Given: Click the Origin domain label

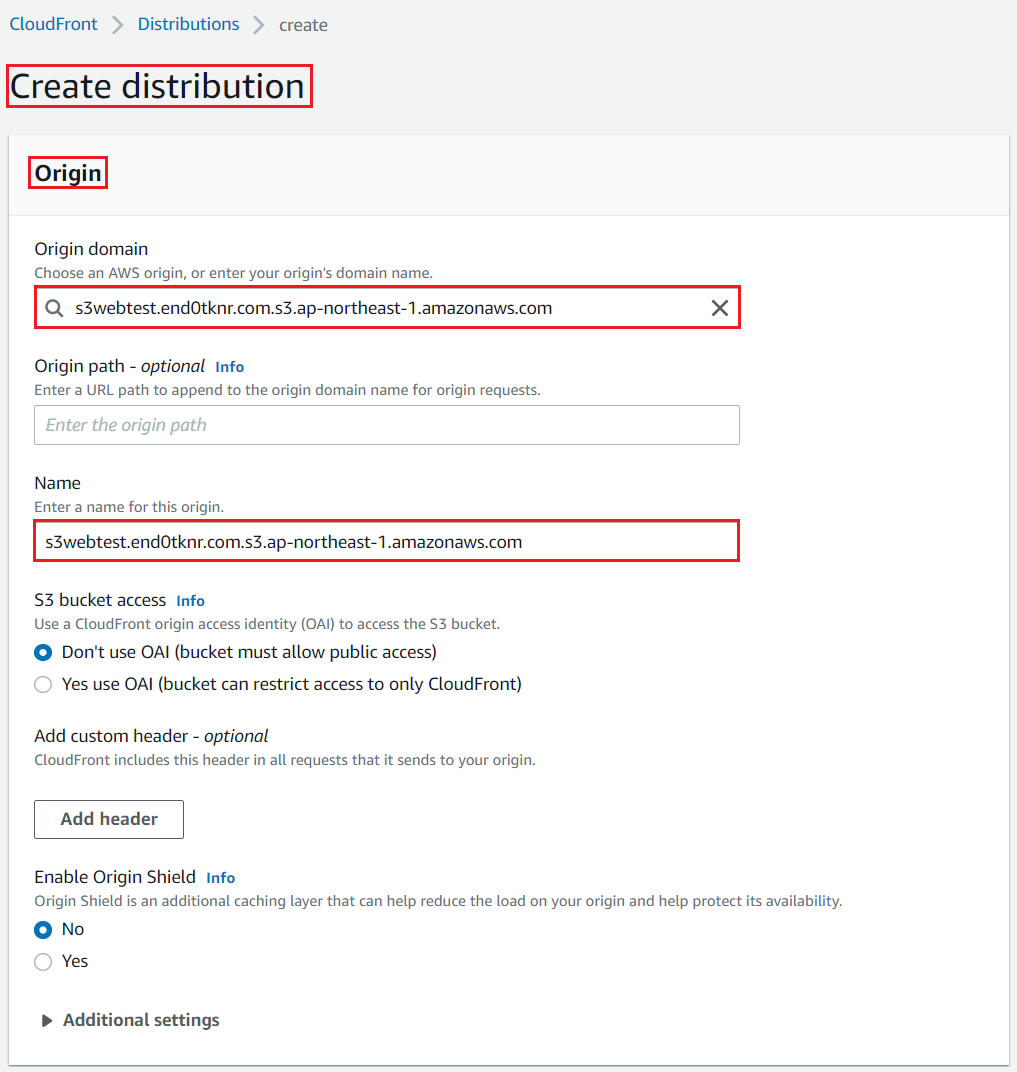Looking at the screenshot, I should [92, 249].
